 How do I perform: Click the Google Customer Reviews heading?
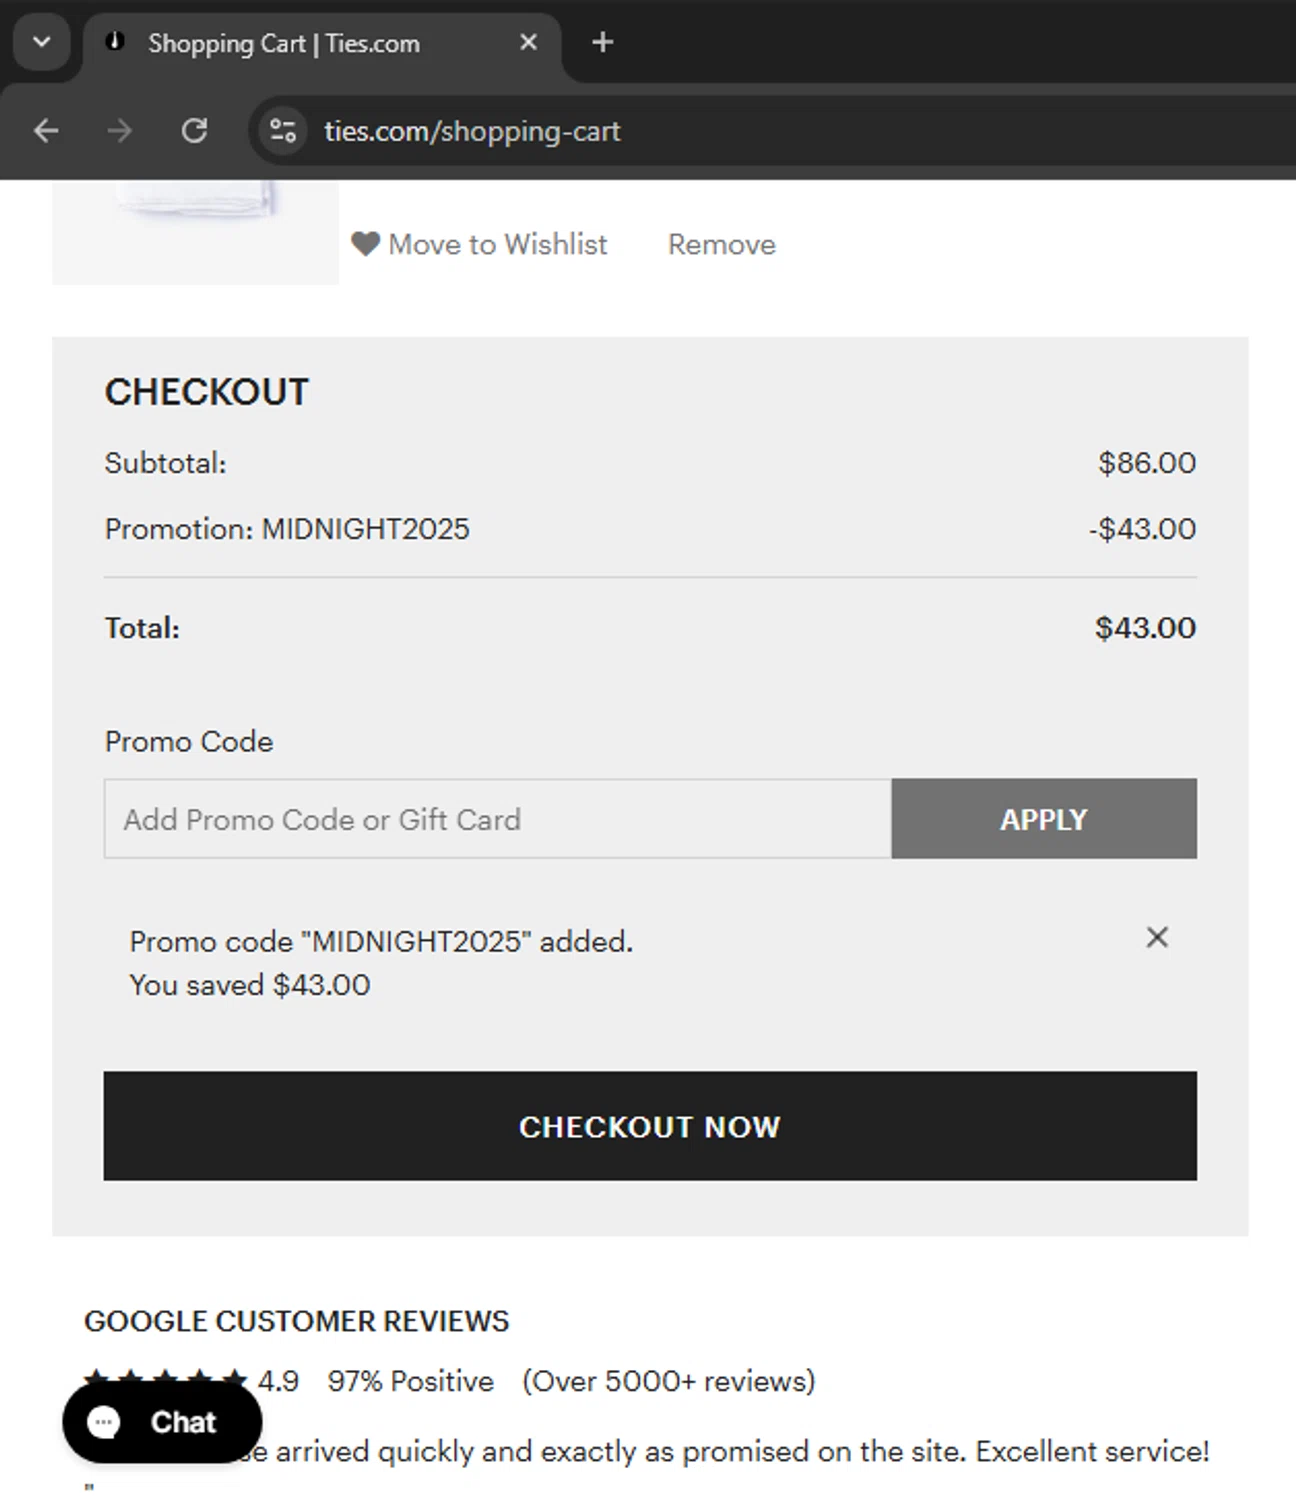click(296, 1321)
